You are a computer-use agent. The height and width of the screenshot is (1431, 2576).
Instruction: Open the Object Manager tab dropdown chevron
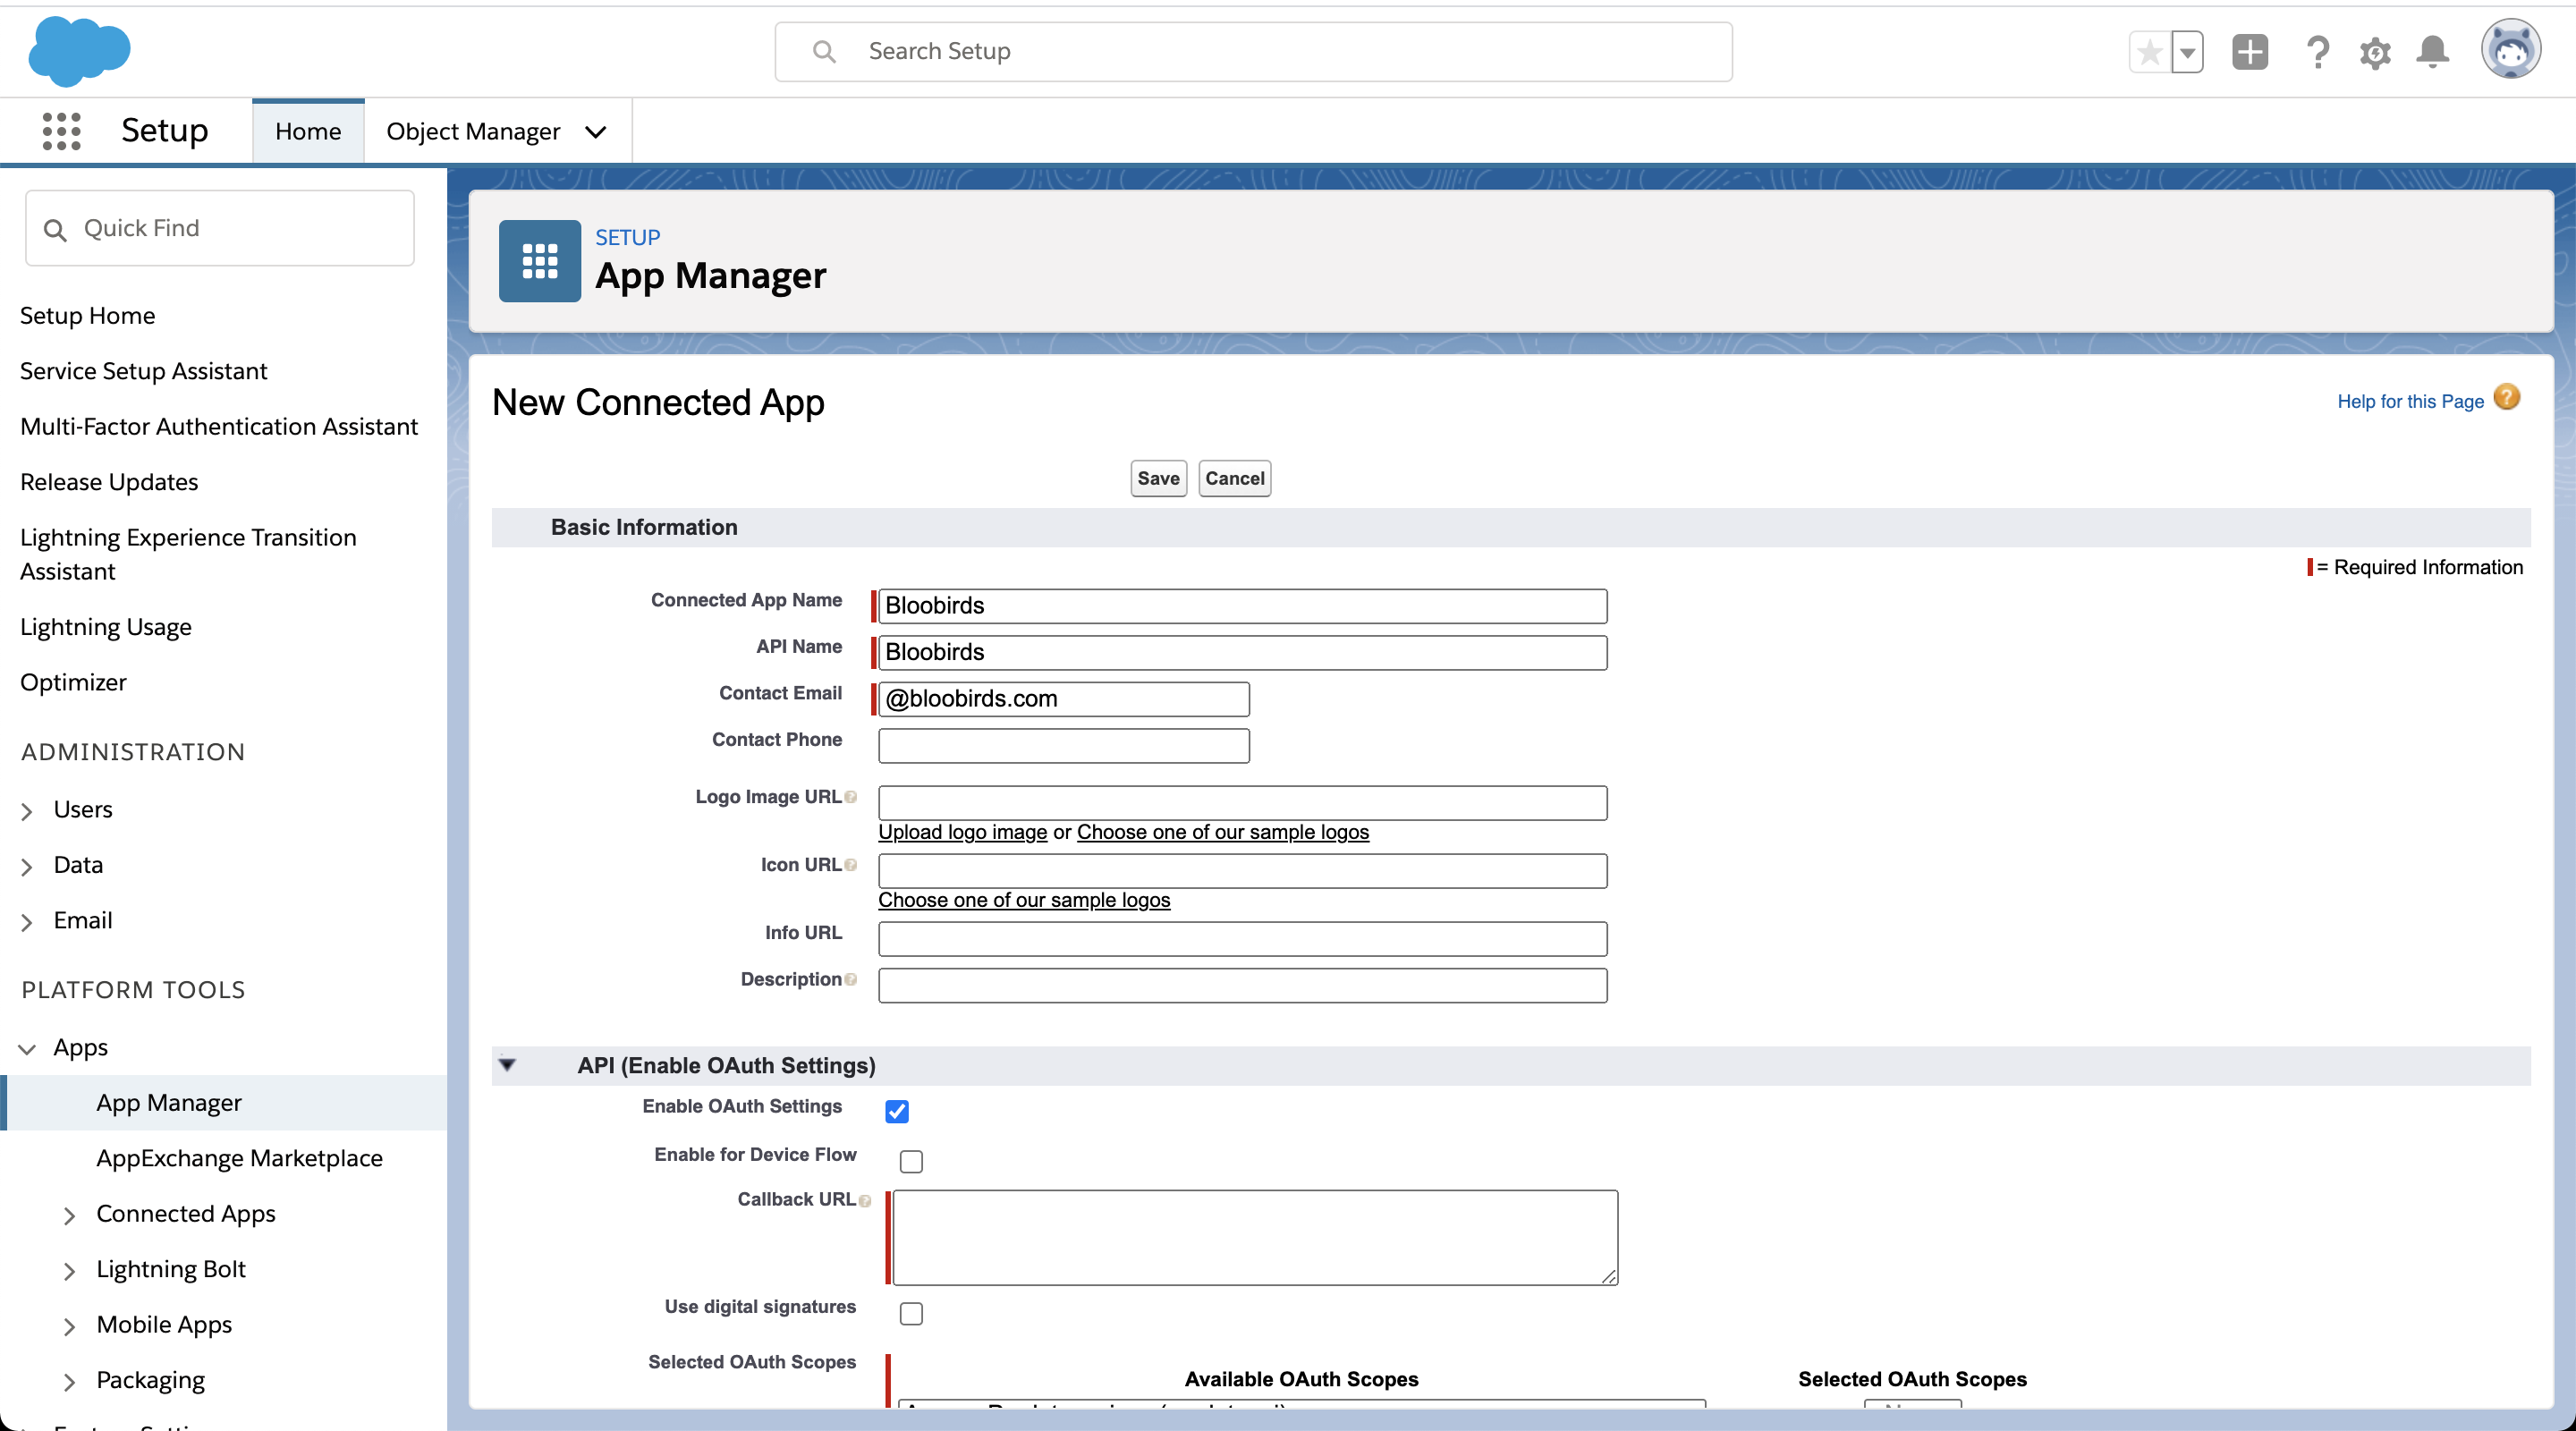point(596,132)
